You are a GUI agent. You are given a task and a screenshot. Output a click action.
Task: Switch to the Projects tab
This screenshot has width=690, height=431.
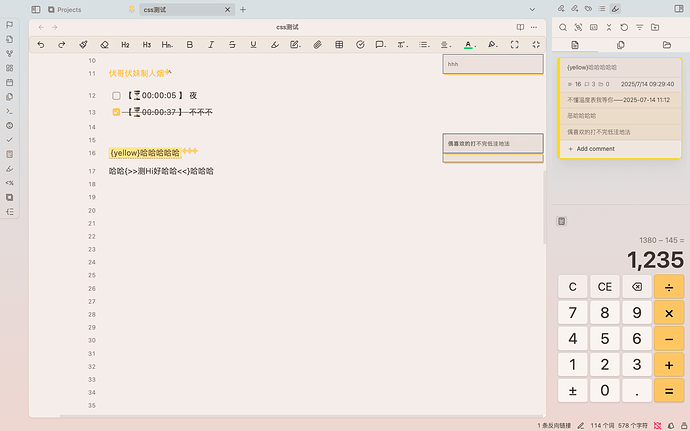tap(65, 9)
